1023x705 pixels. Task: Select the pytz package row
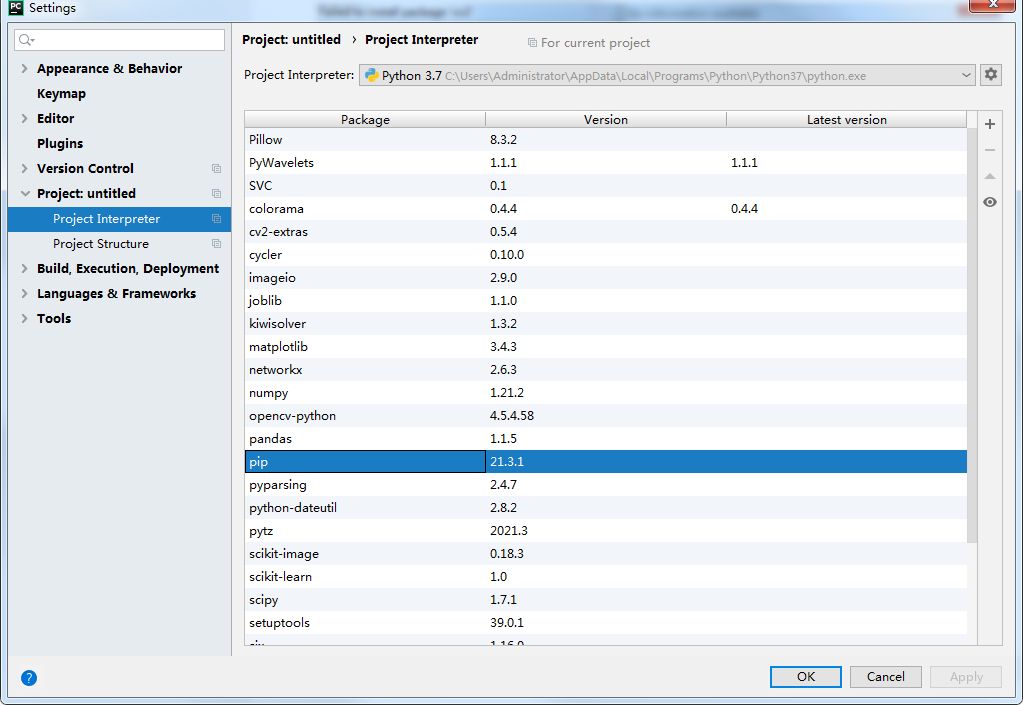pyautogui.click(x=606, y=531)
